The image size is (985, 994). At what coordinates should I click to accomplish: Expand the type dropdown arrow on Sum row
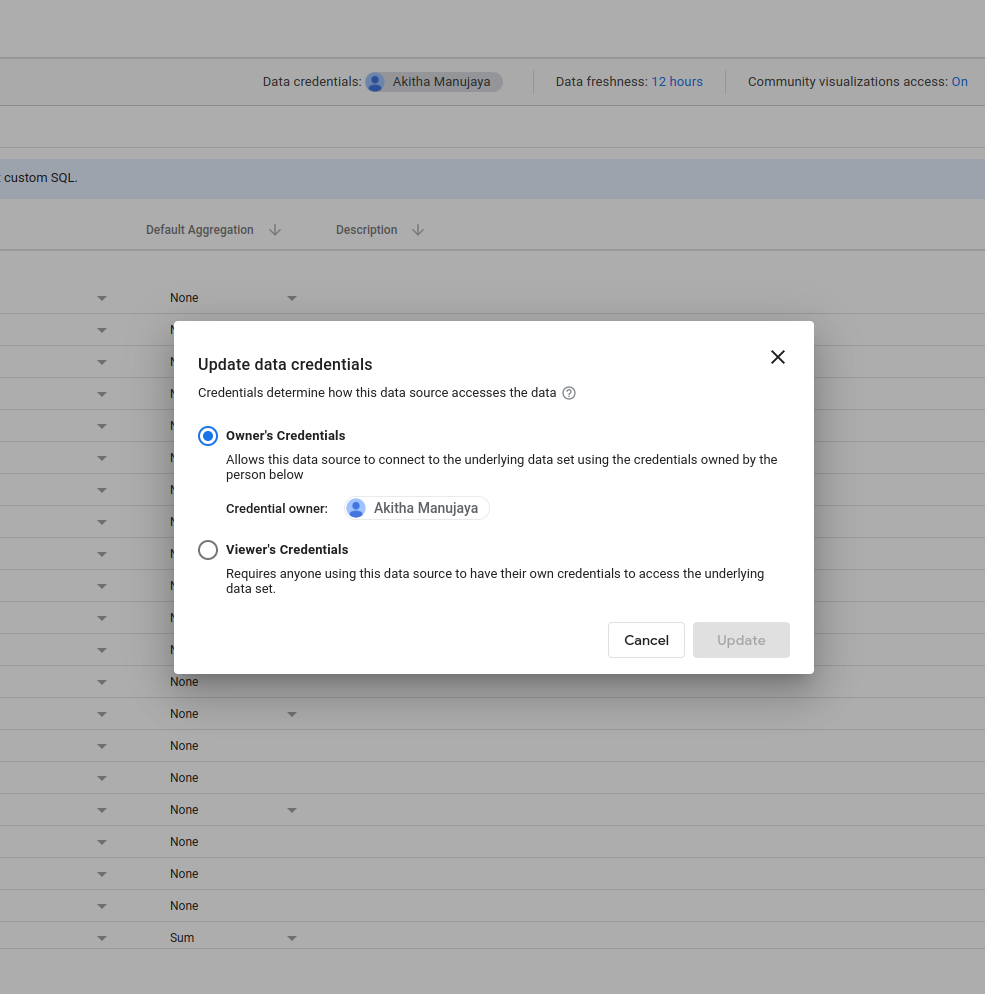101,938
